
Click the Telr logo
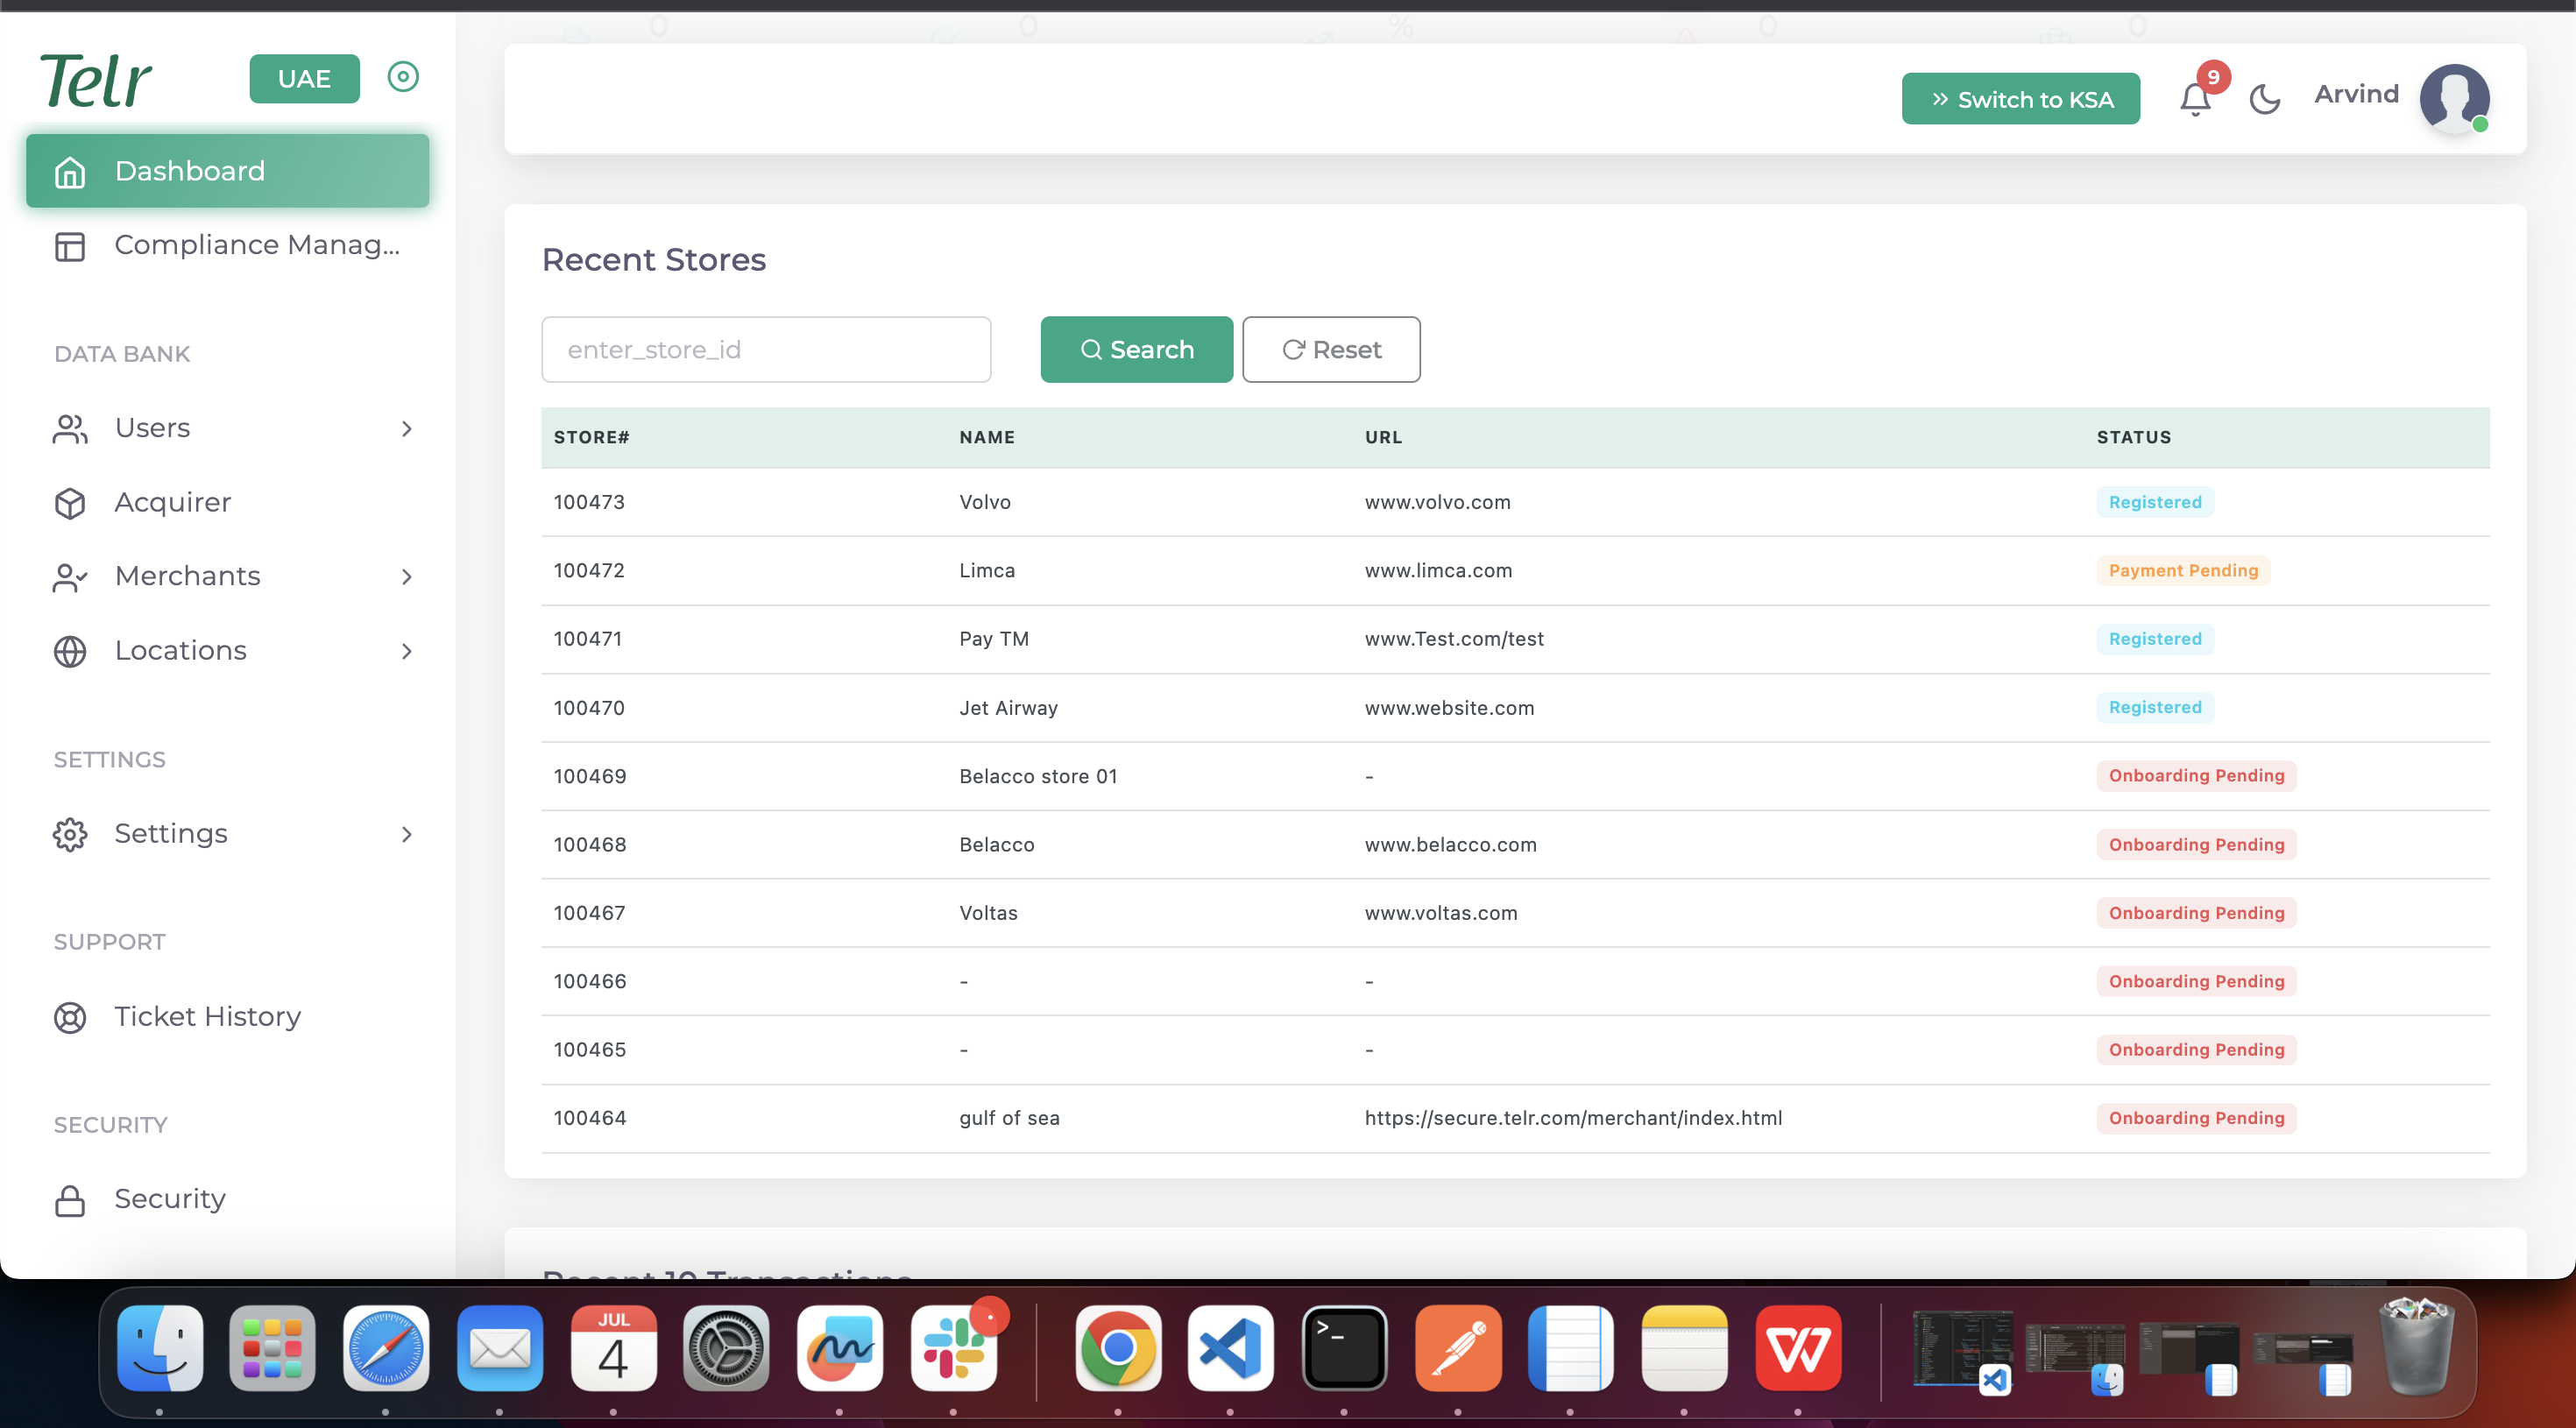96,80
